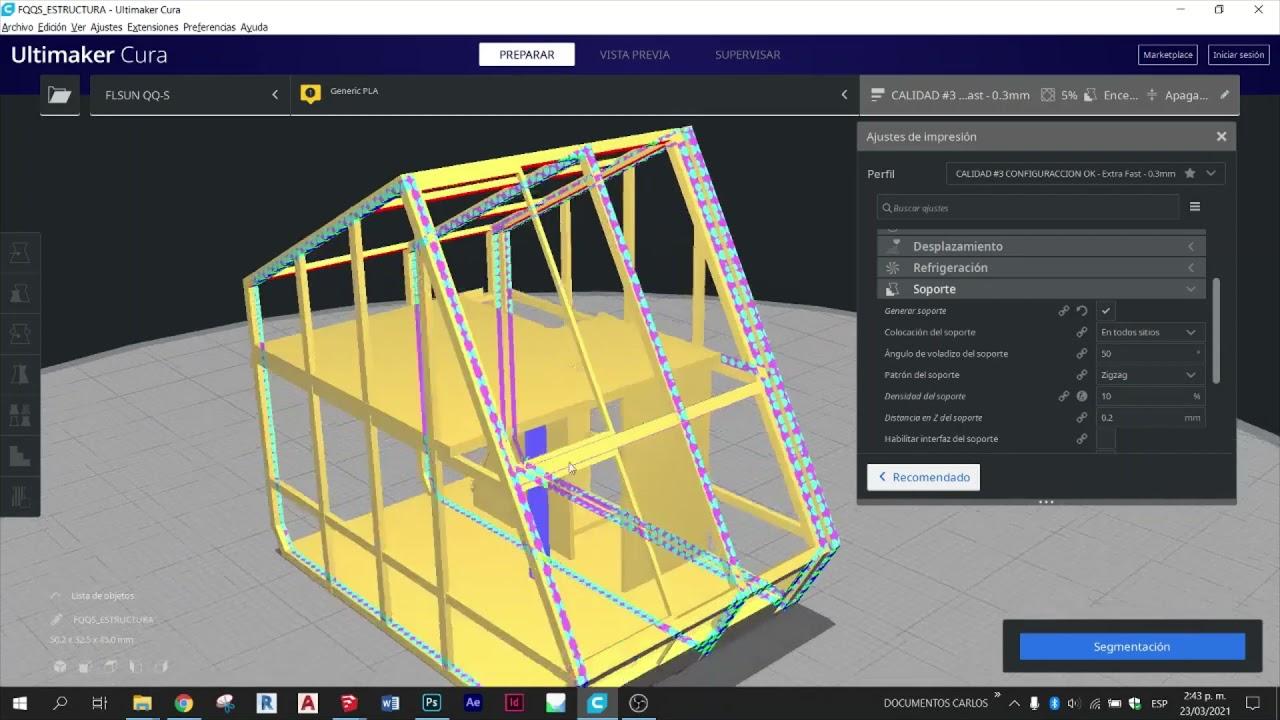Open the Preferencias menu

[x=210, y=27]
